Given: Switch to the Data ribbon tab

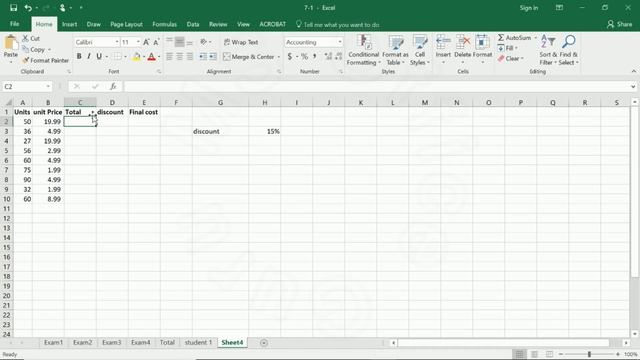Looking at the screenshot, I should [193, 24].
